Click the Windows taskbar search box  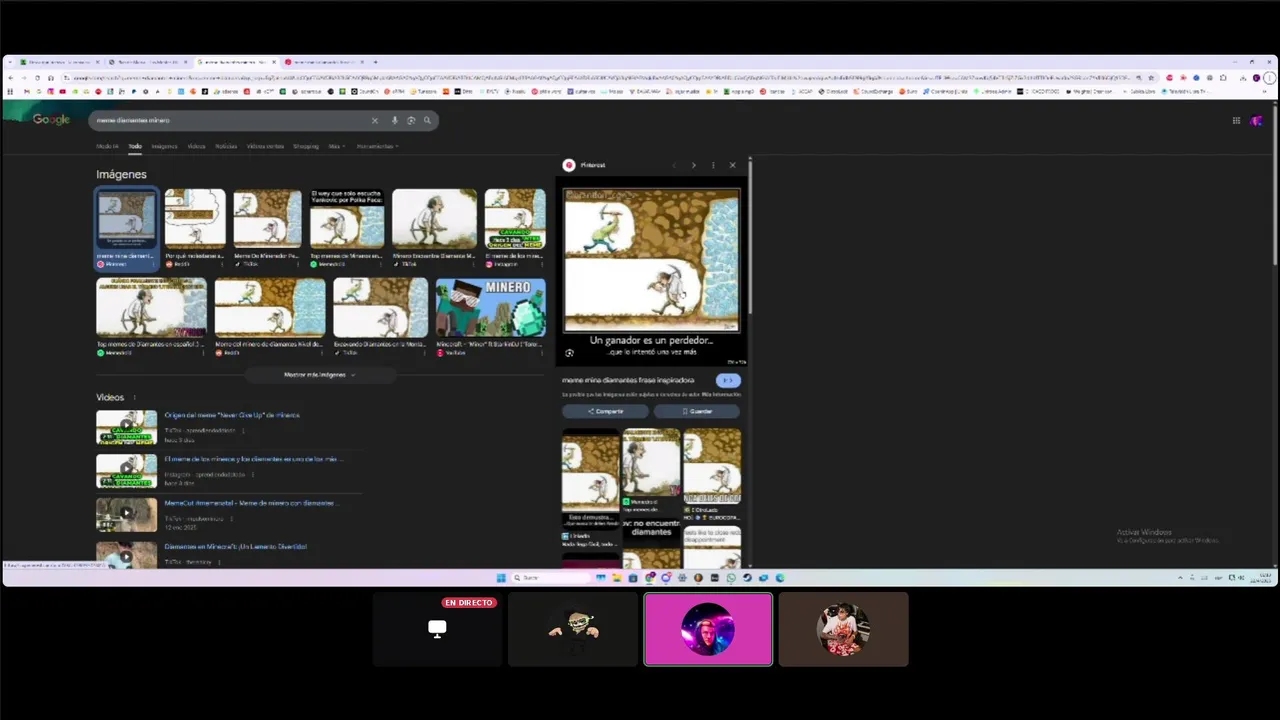point(550,577)
